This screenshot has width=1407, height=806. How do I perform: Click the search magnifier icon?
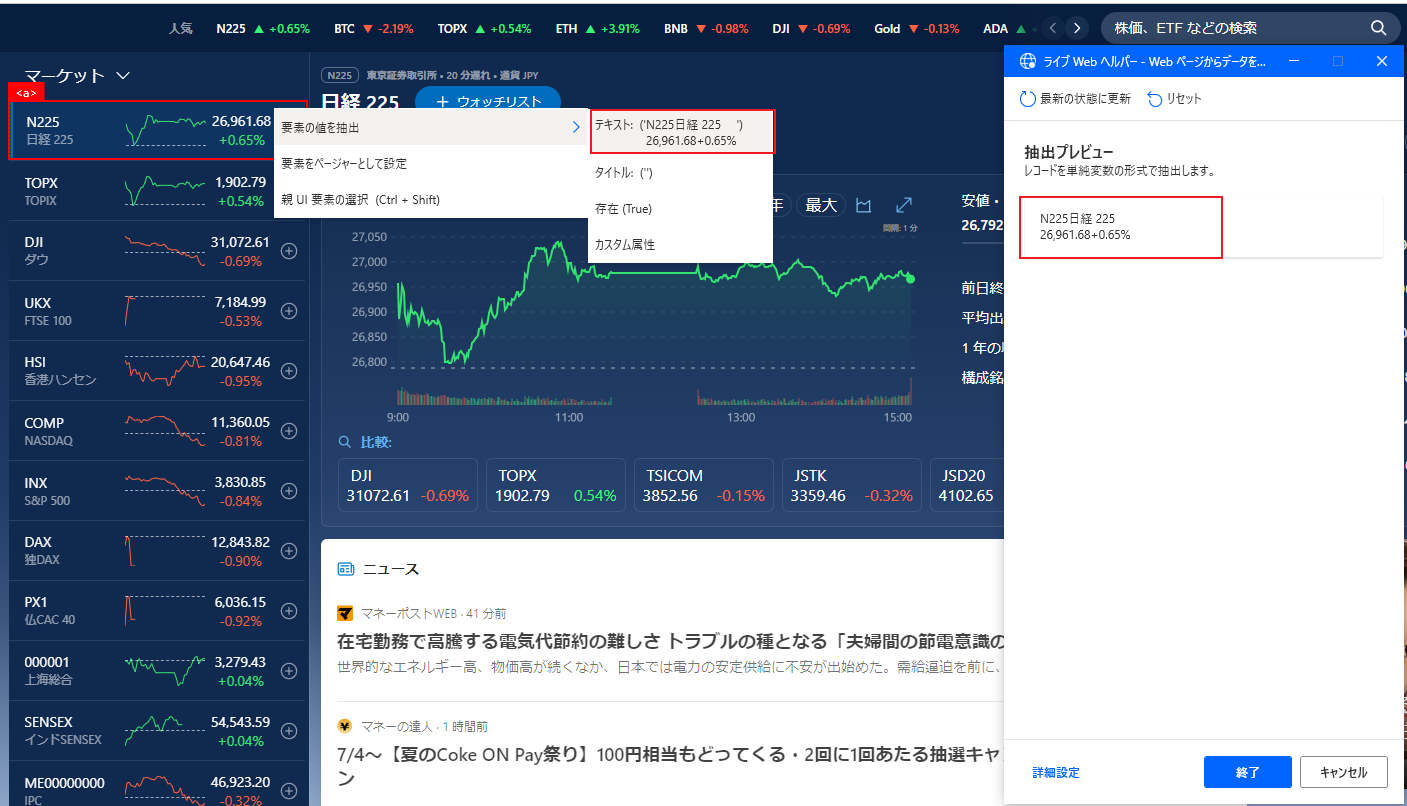tap(1378, 28)
